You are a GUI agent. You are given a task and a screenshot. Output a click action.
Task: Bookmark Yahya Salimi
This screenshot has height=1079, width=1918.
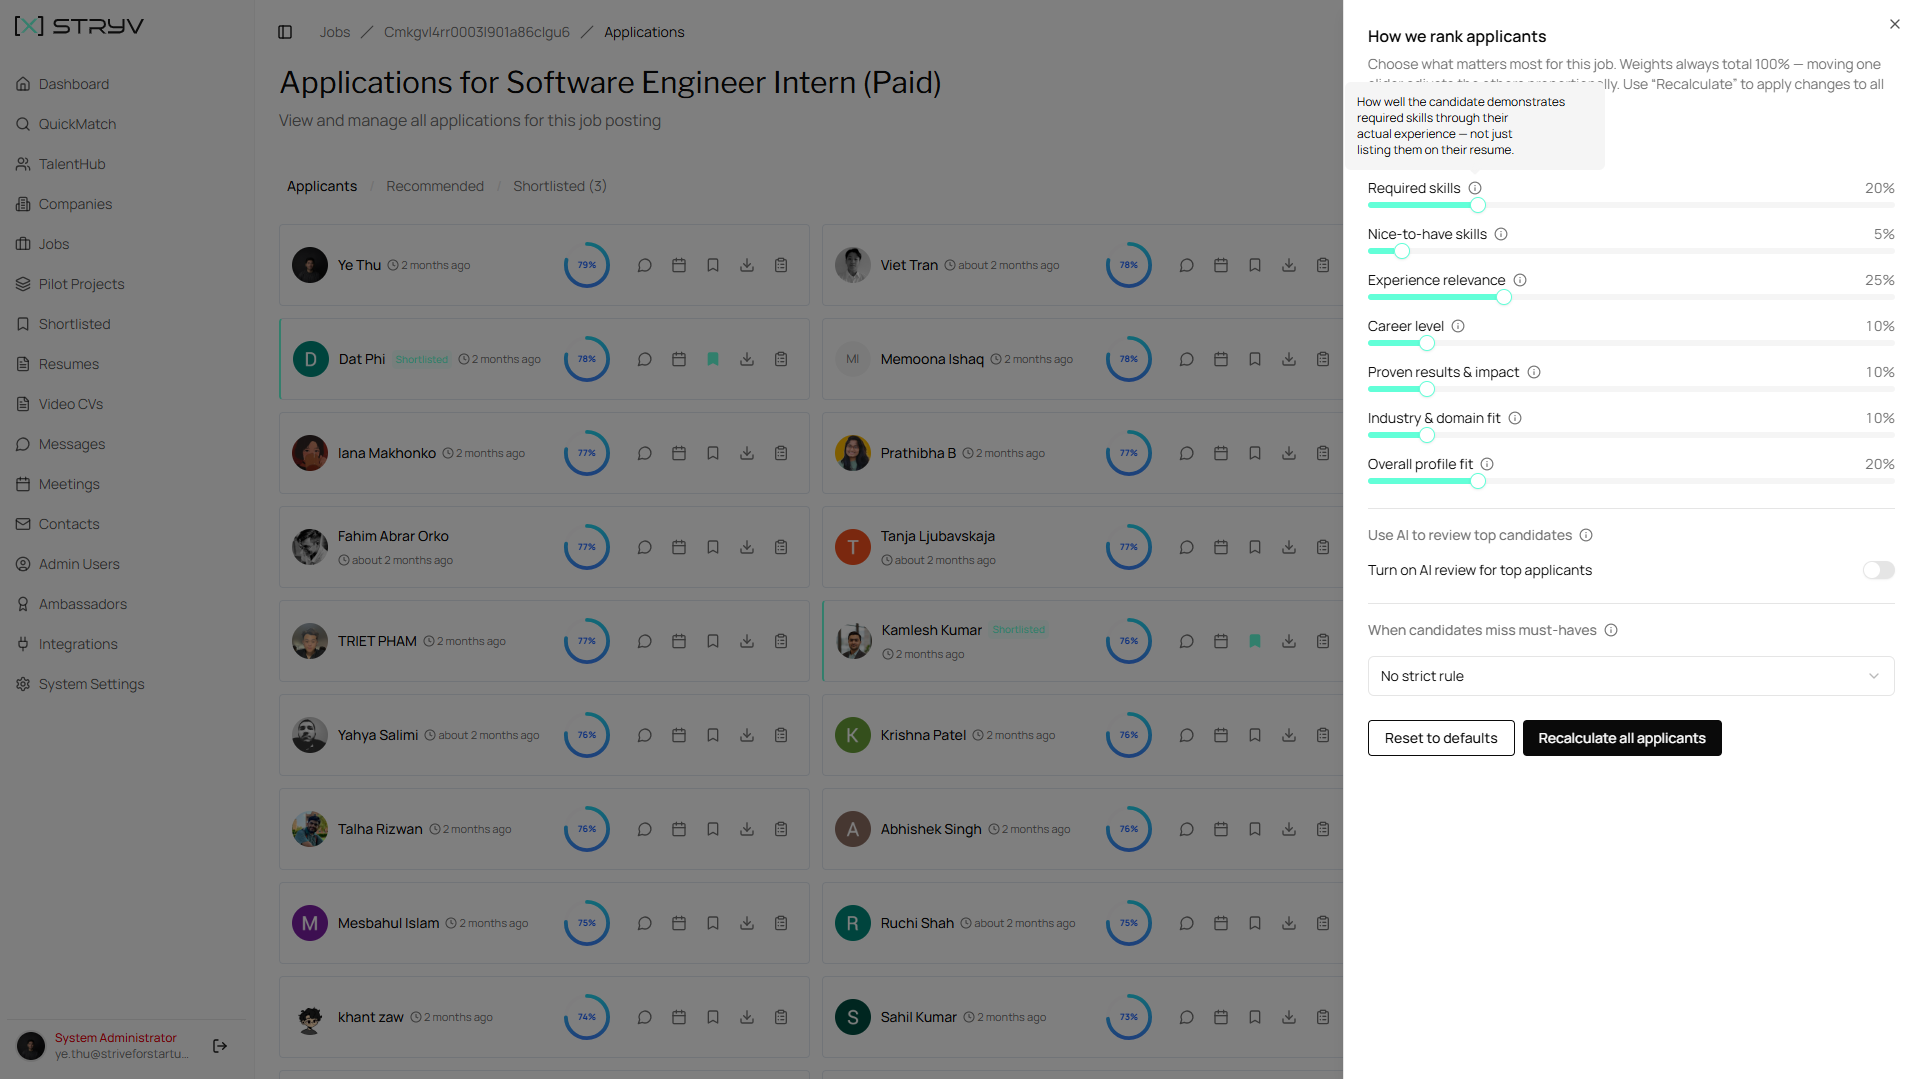(713, 735)
